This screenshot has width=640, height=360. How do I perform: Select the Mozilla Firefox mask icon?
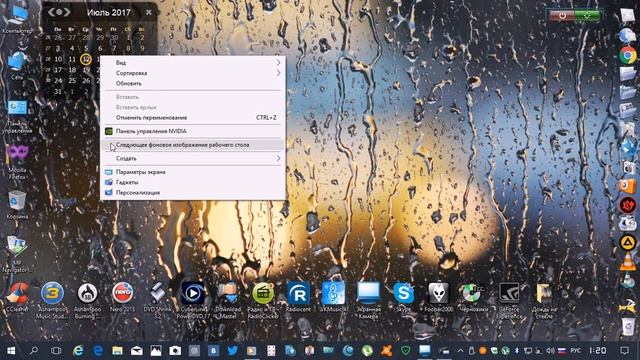17,162
